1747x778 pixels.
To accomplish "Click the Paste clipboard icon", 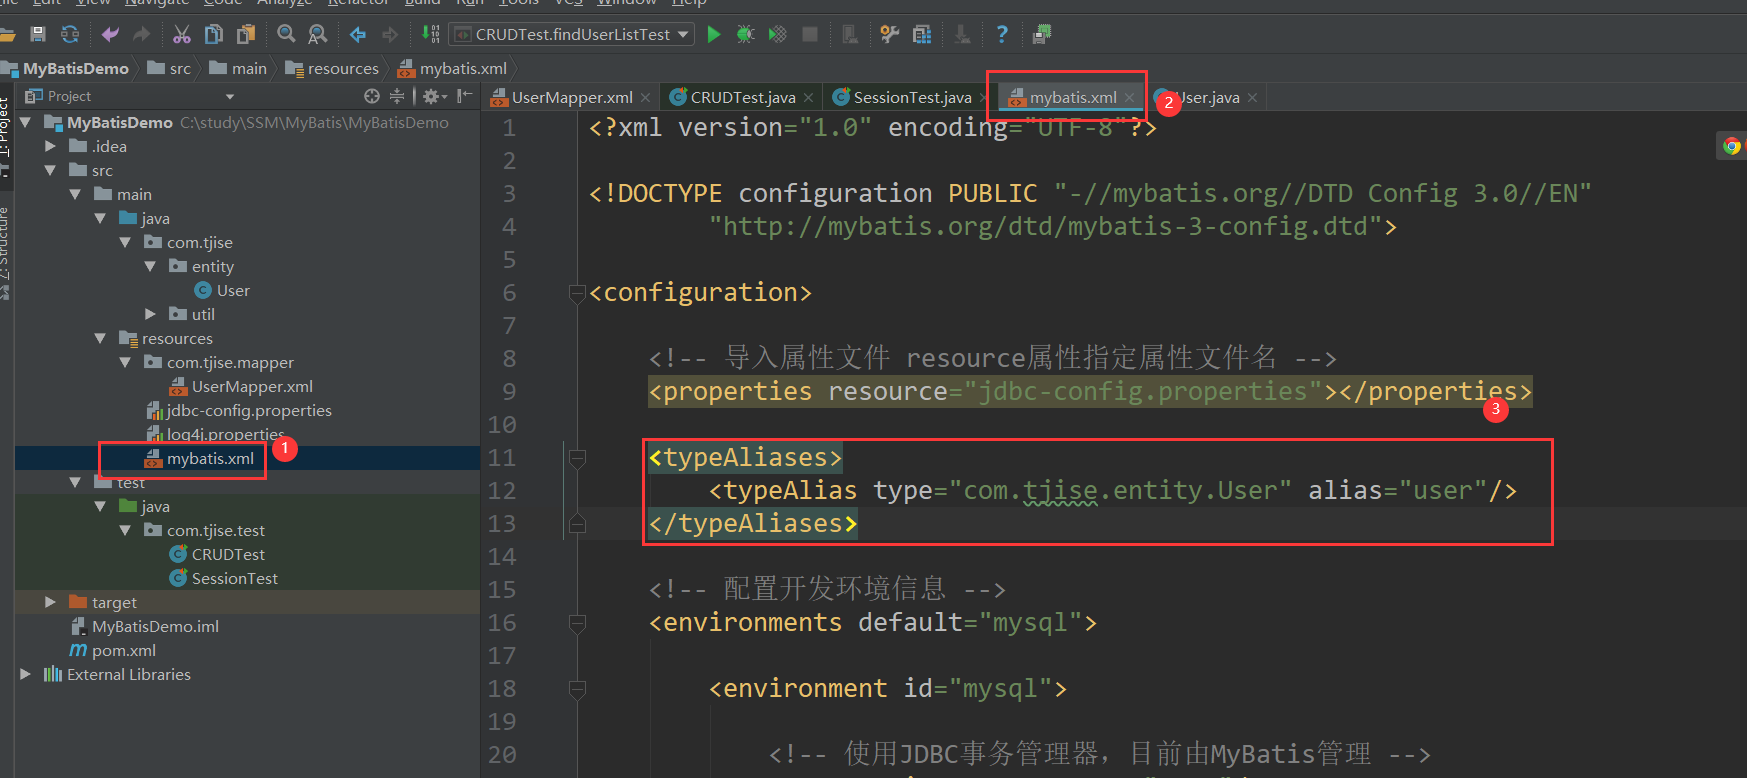I will click(x=246, y=34).
